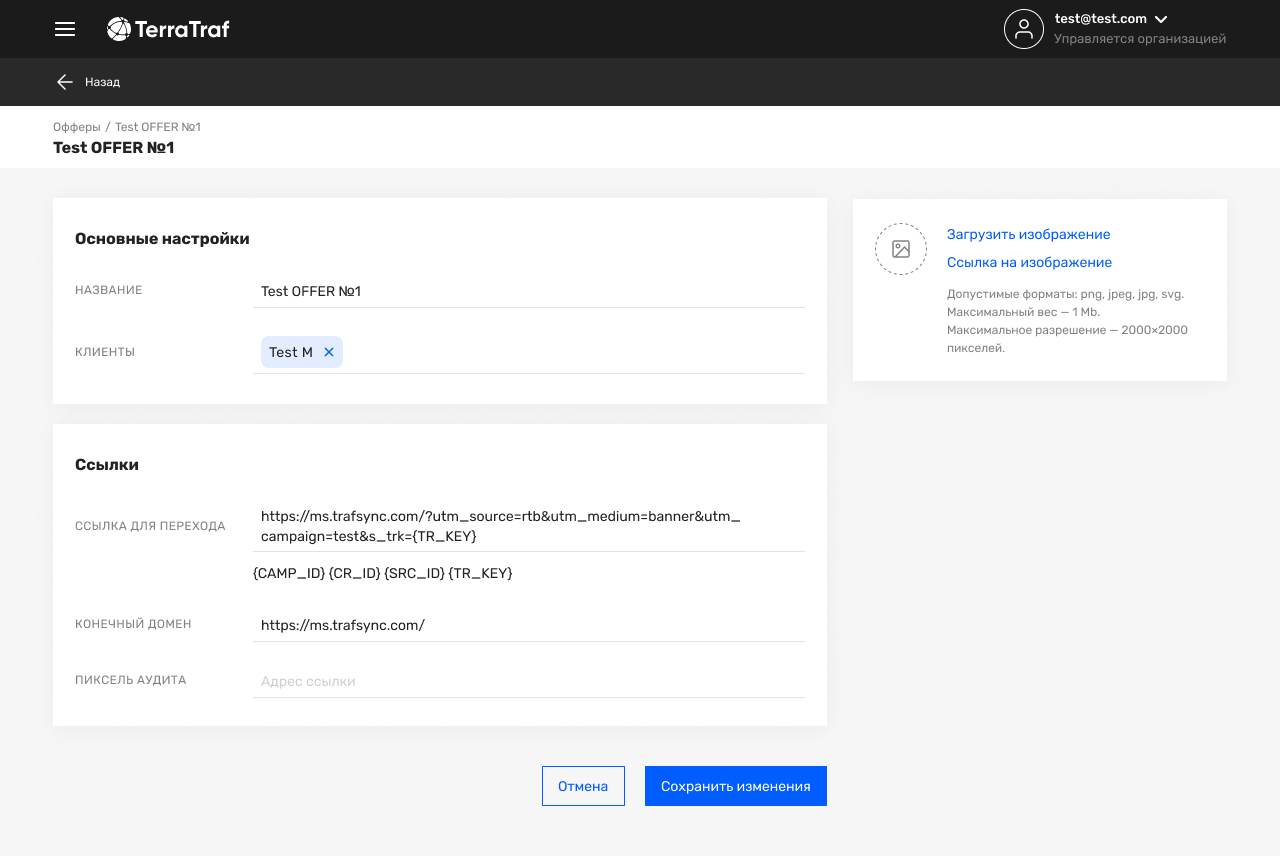Image resolution: width=1280 pixels, height=856 pixels.
Task: Insert the {CR_ID} macro
Action: point(354,574)
